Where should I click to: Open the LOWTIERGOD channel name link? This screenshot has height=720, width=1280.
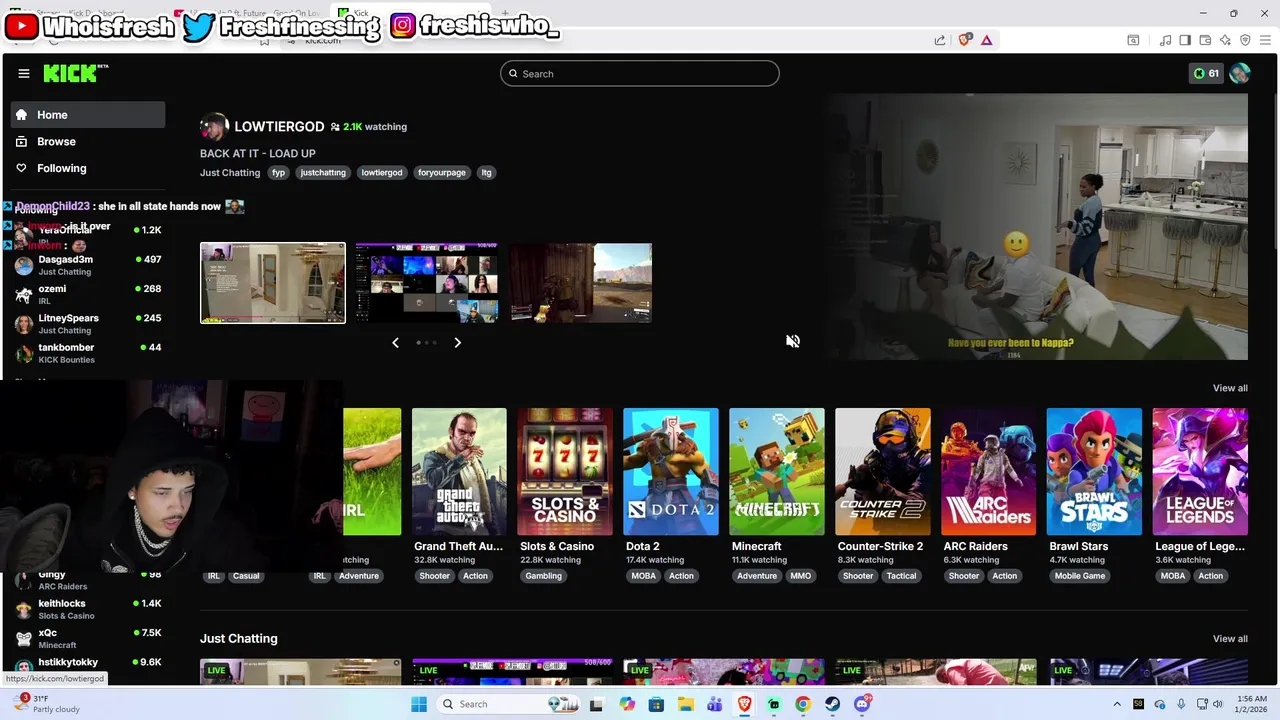click(279, 127)
